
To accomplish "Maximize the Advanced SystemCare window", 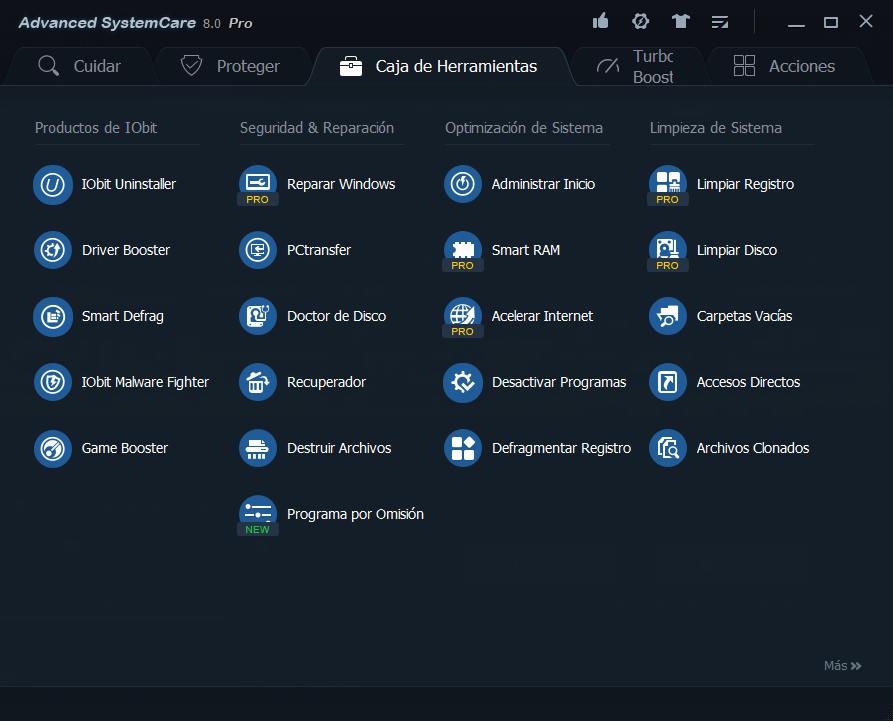I will point(831,22).
